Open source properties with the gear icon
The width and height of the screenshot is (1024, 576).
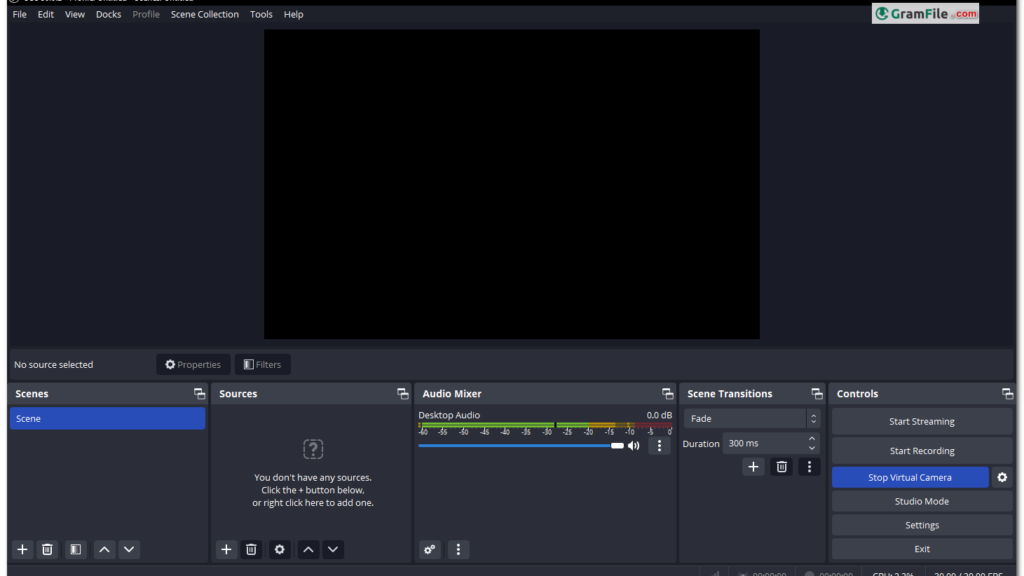pos(279,549)
